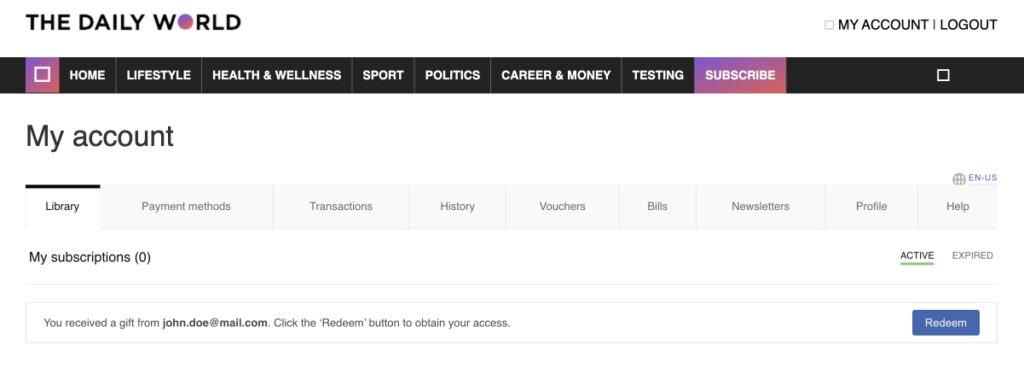Screen dimensions: 1024x385
Task: Switch to the Vouchers tab
Action: [x=562, y=206]
